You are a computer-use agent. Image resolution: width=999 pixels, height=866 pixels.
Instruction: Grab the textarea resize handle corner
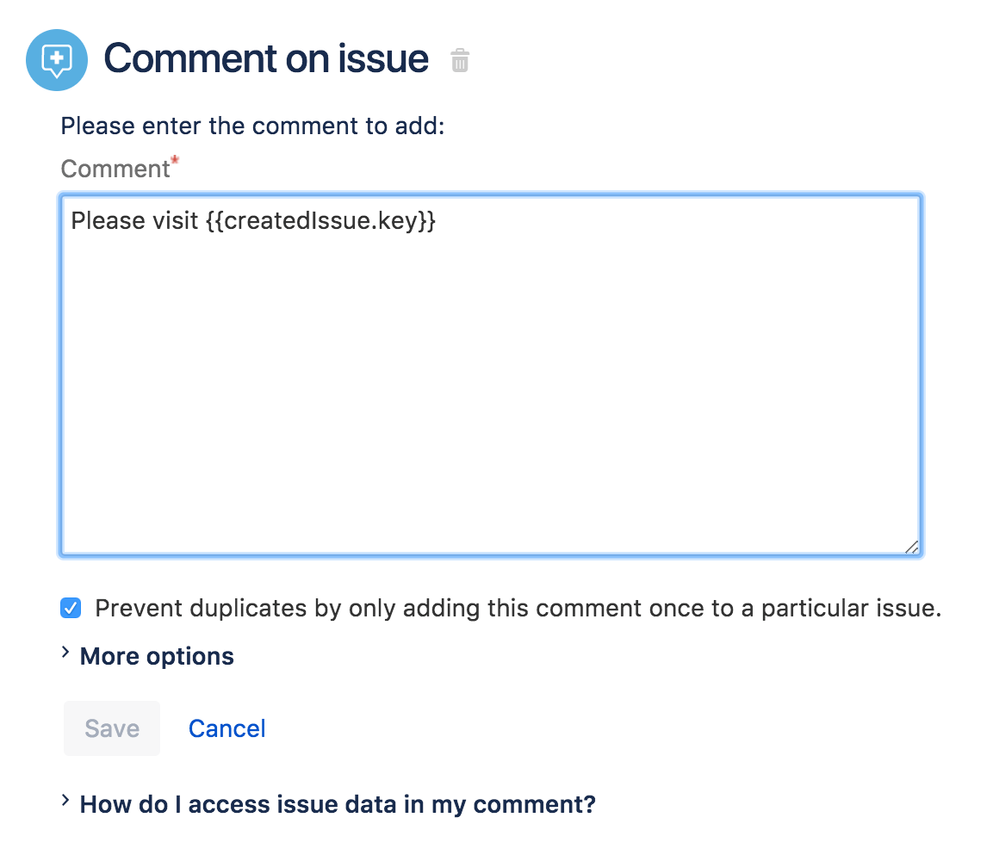coord(911,546)
